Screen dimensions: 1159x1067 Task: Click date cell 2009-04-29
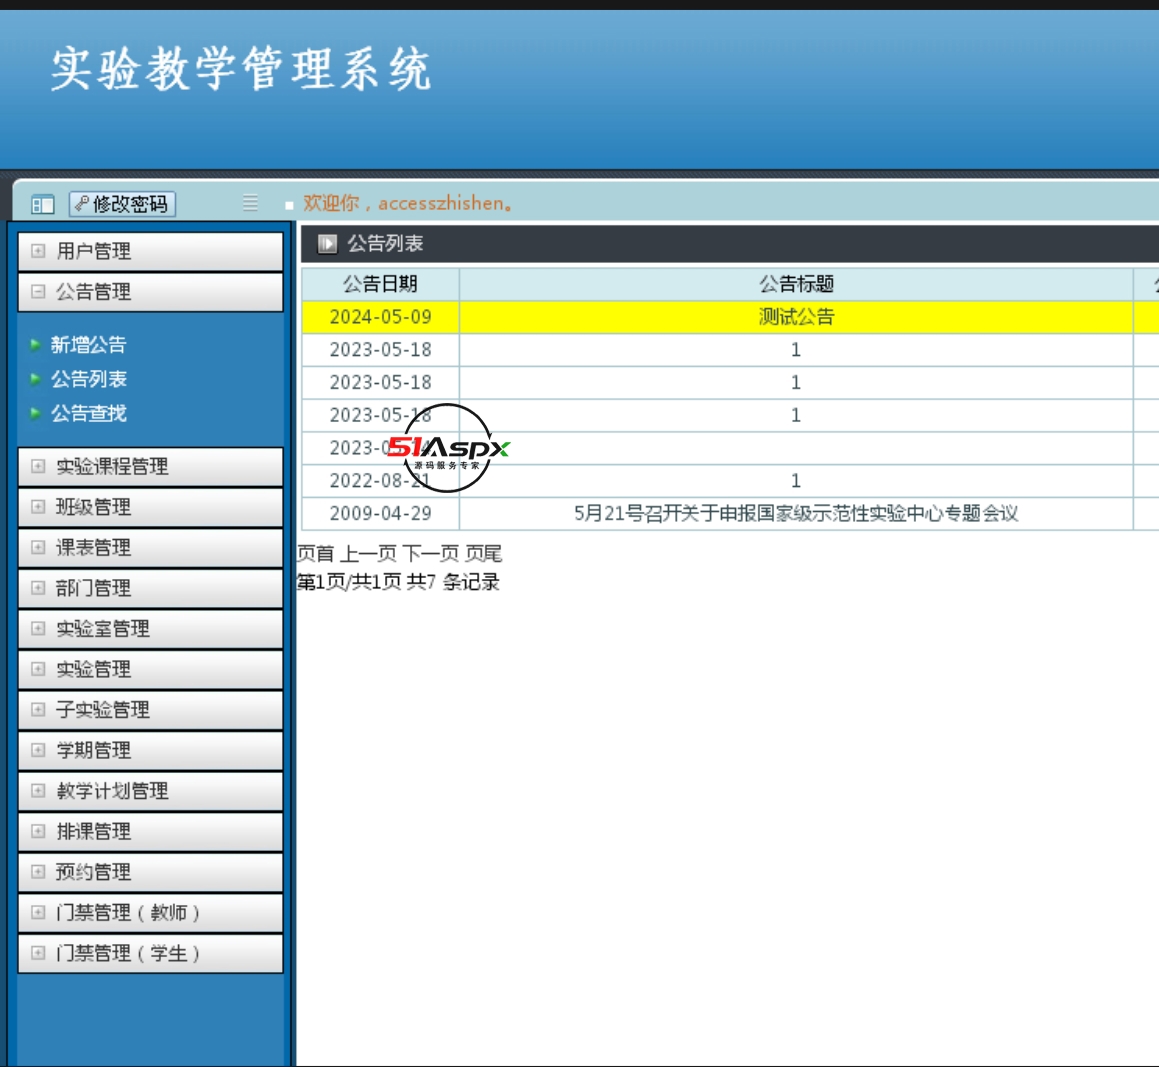(x=381, y=514)
